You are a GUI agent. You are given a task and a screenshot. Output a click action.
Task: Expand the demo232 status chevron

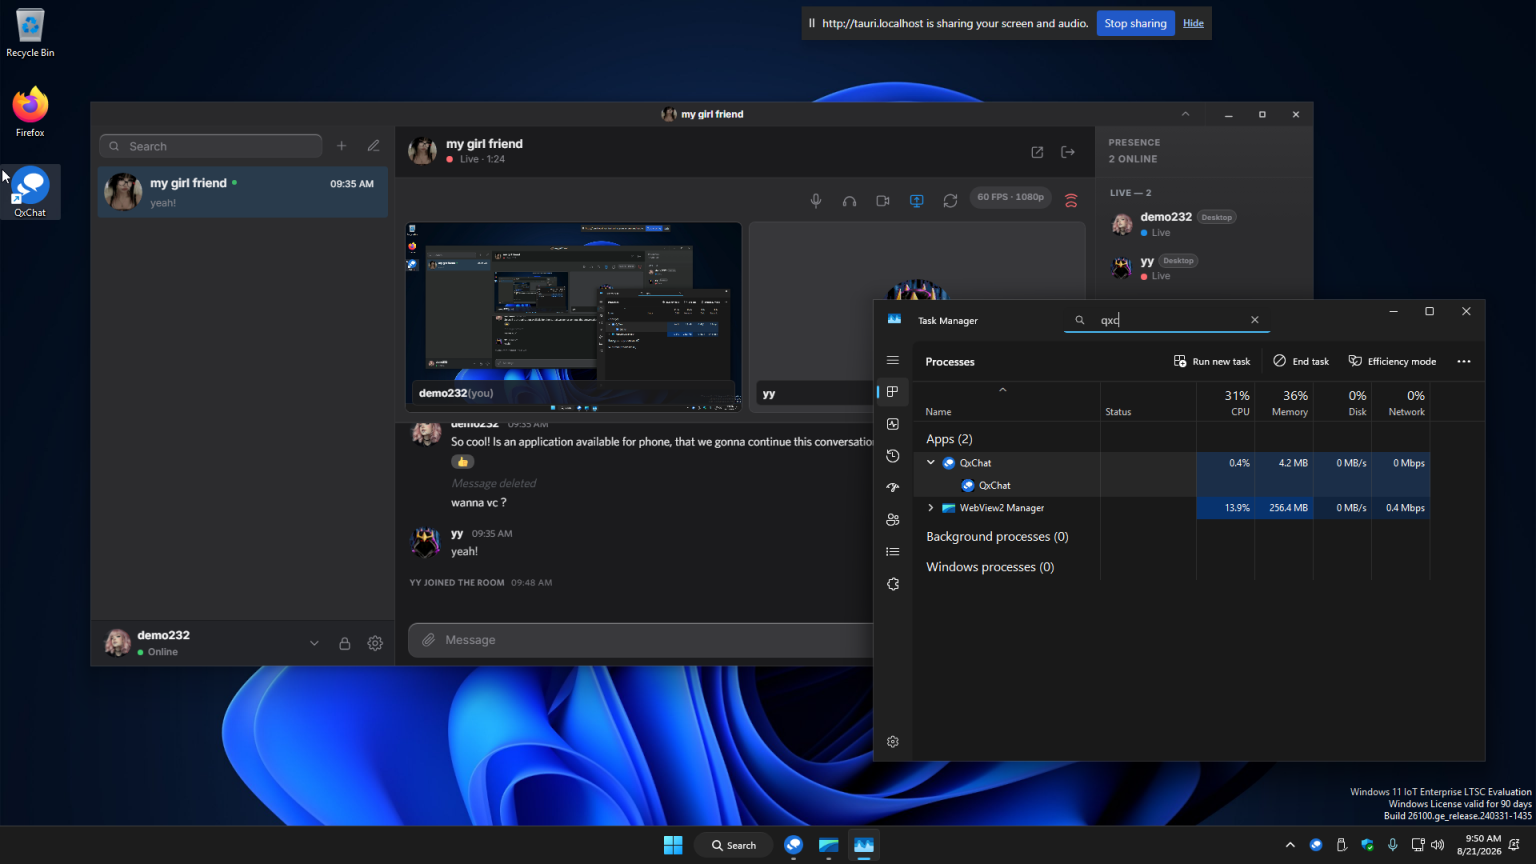coord(314,644)
